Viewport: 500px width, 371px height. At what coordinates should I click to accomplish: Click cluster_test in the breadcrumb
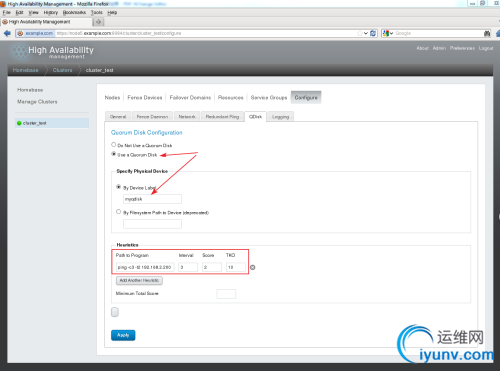point(100,70)
